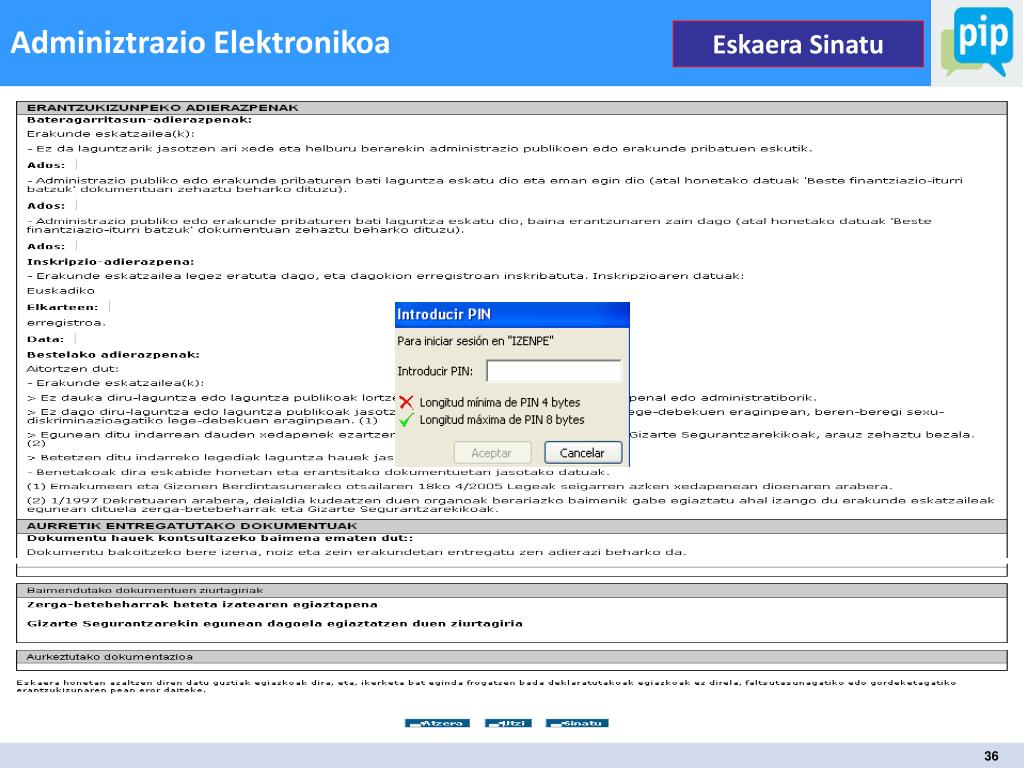Click the AURRETIK ENTREGATUTAKO DOKUMENTUAK section header
The width and height of the screenshot is (1024, 768).
[x=511, y=526]
